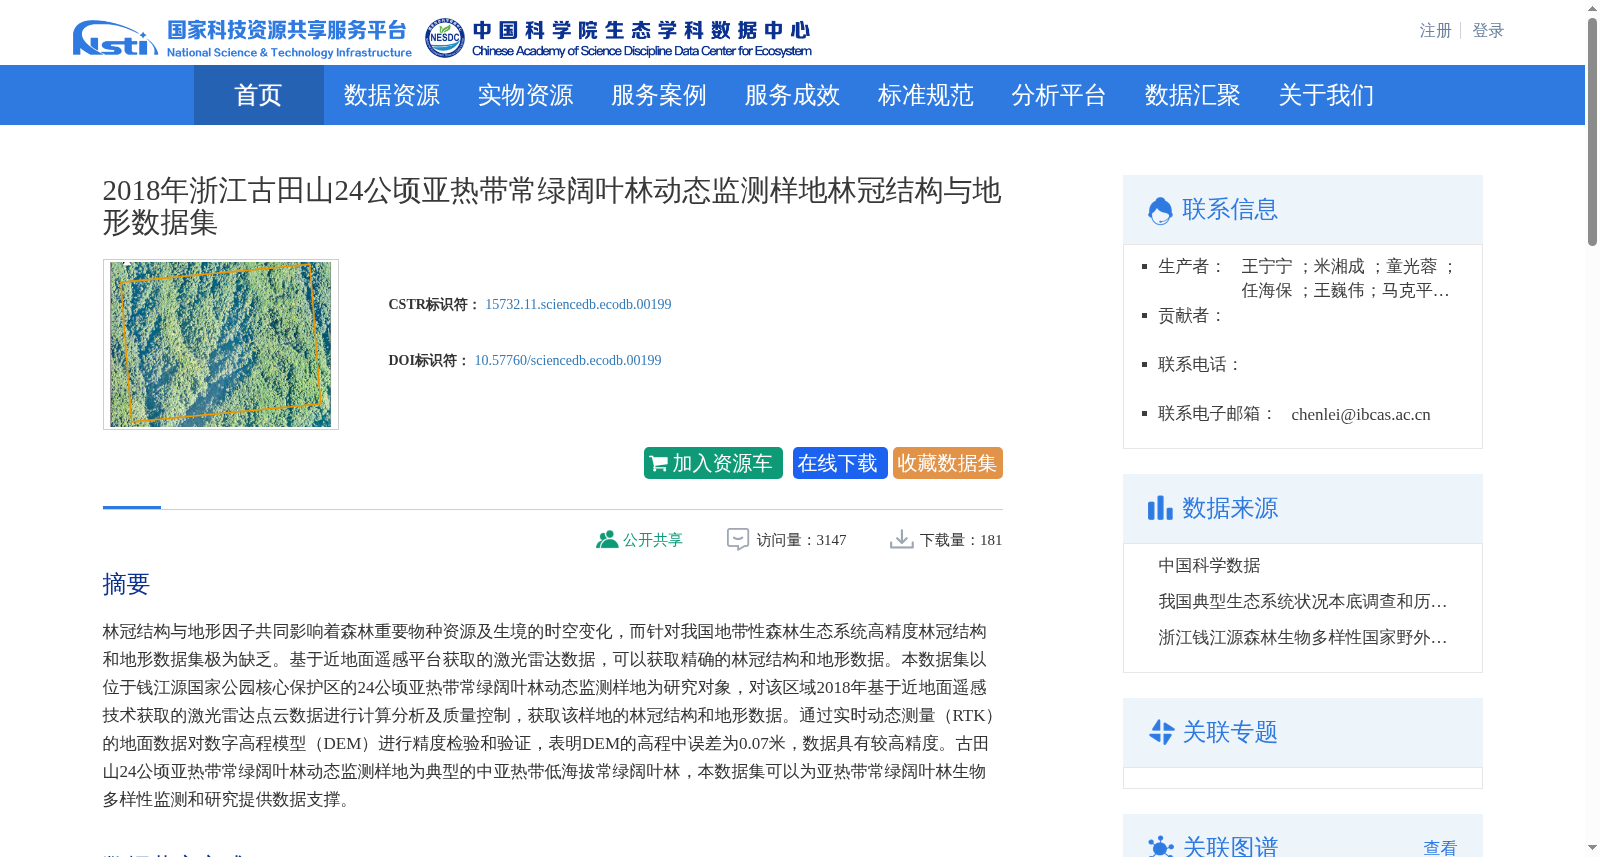
Task: Click the dataset title heading
Action: (552, 206)
